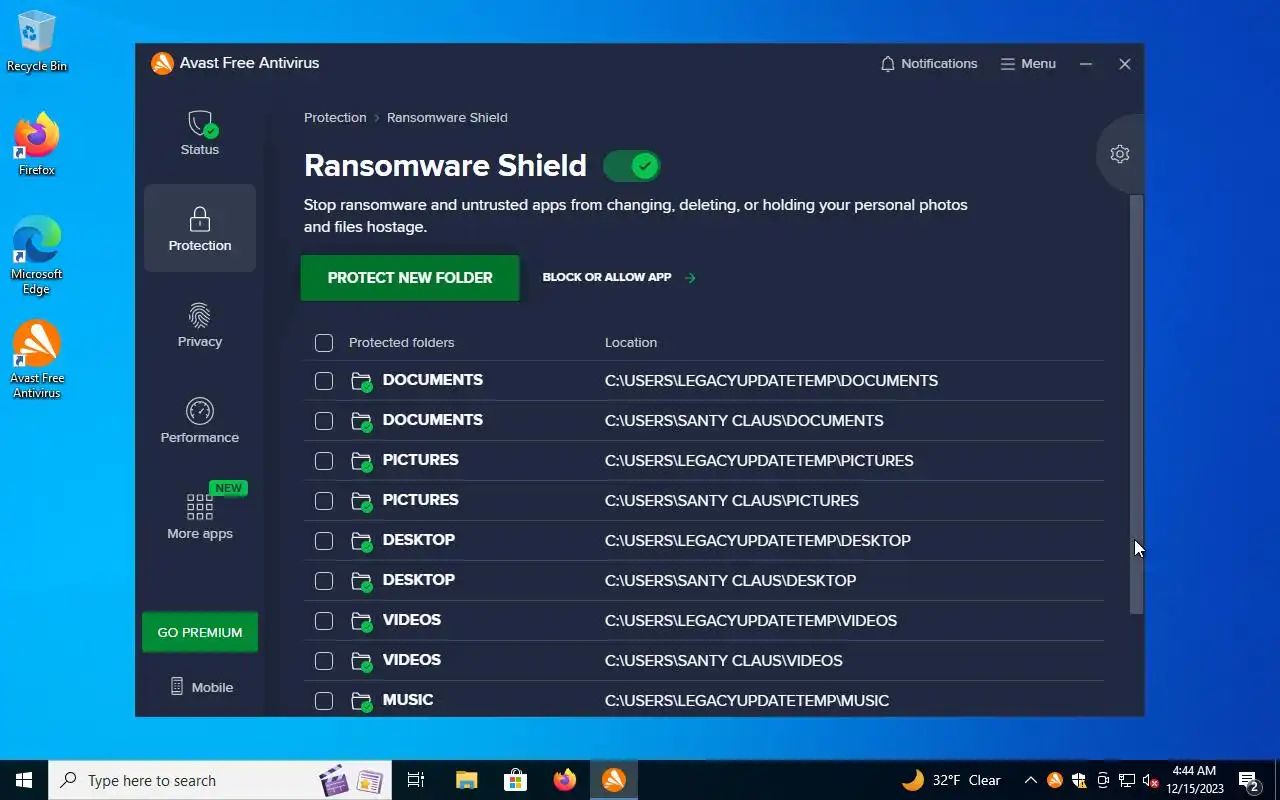The width and height of the screenshot is (1280, 800).
Task: Open Microsoft Edge desktop shortcut
Action: pyautogui.click(x=37, y=256)
